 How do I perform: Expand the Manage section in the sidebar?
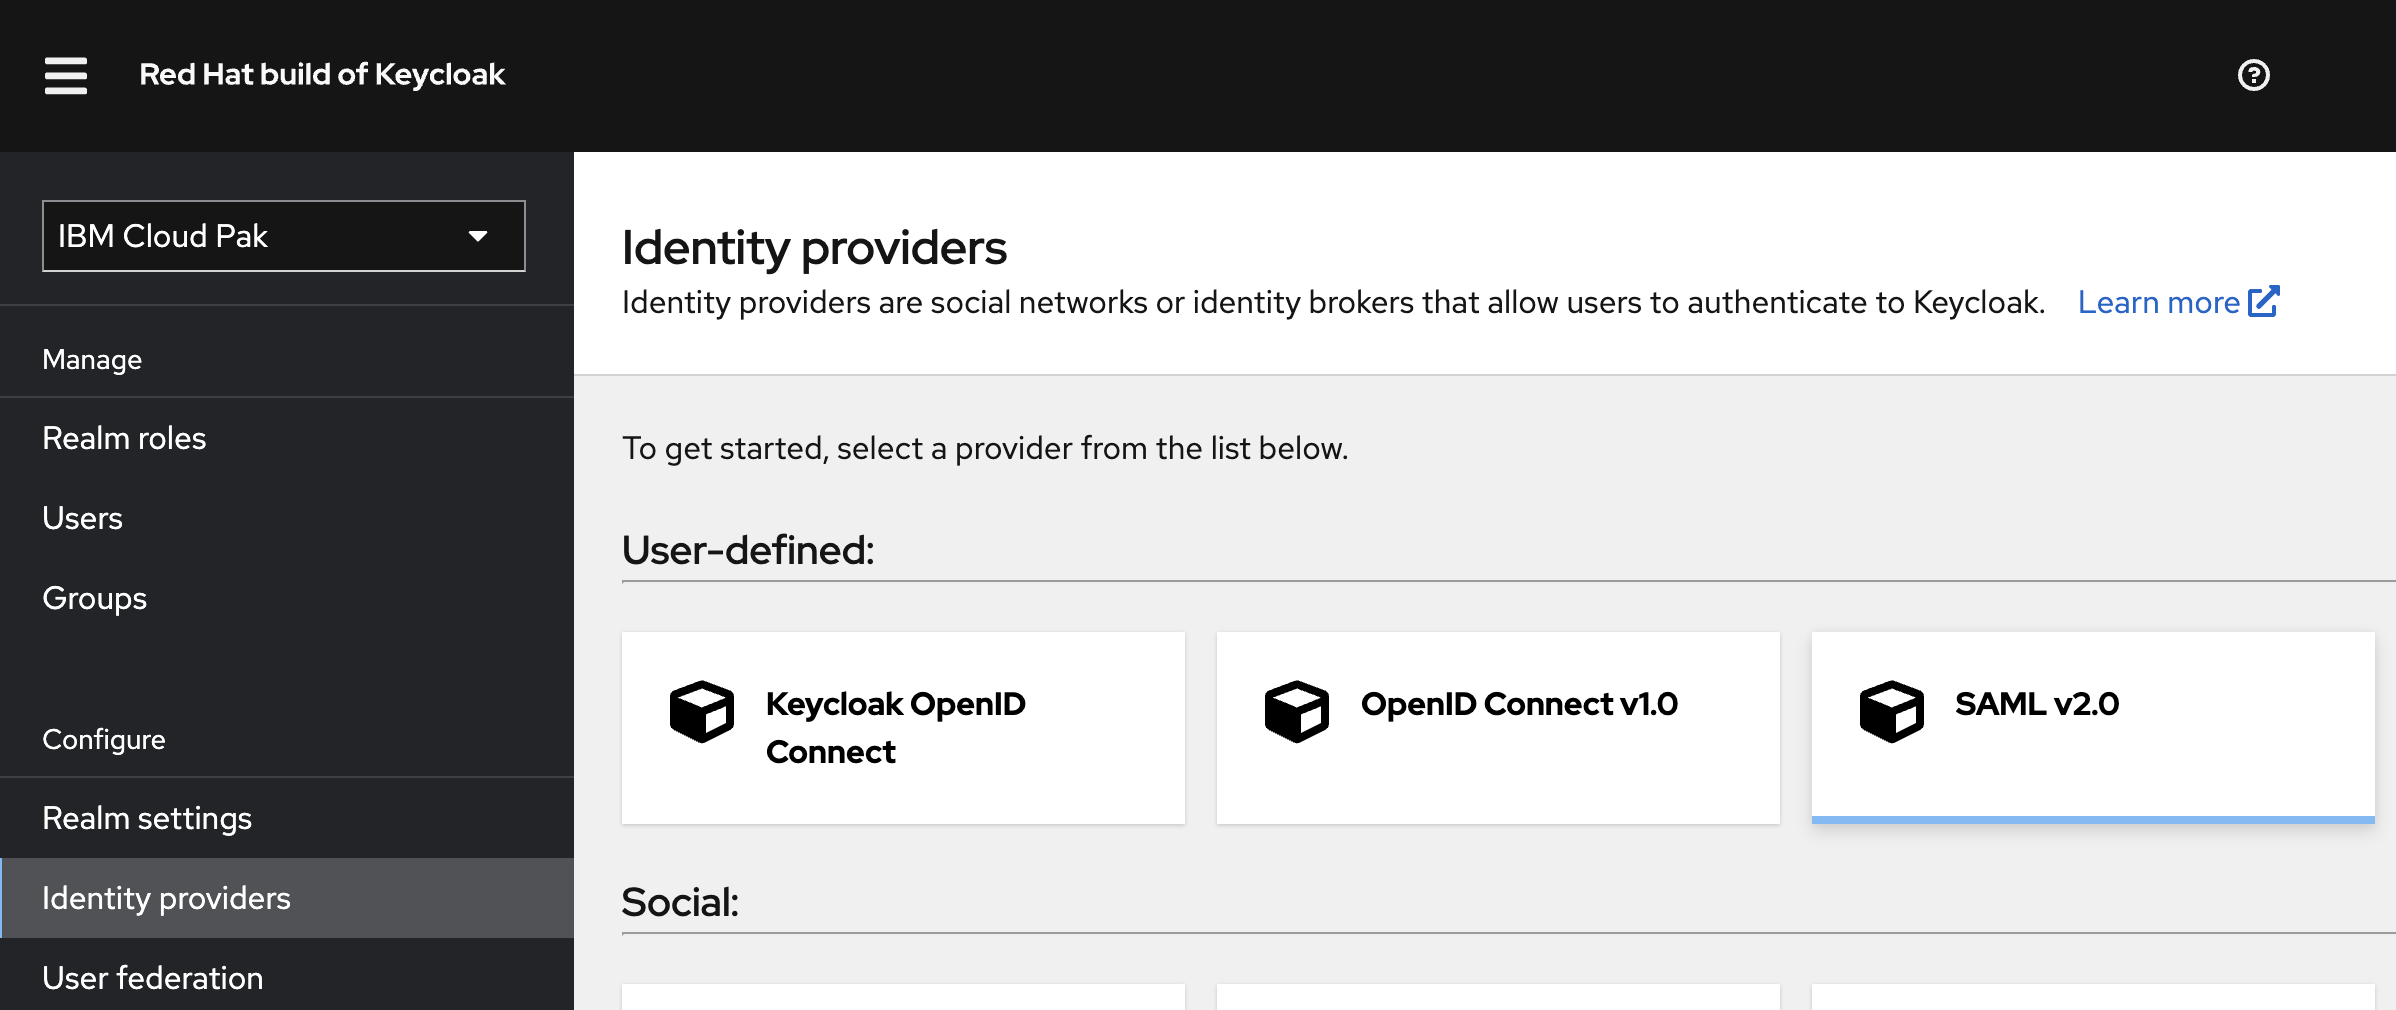point(91,359)
